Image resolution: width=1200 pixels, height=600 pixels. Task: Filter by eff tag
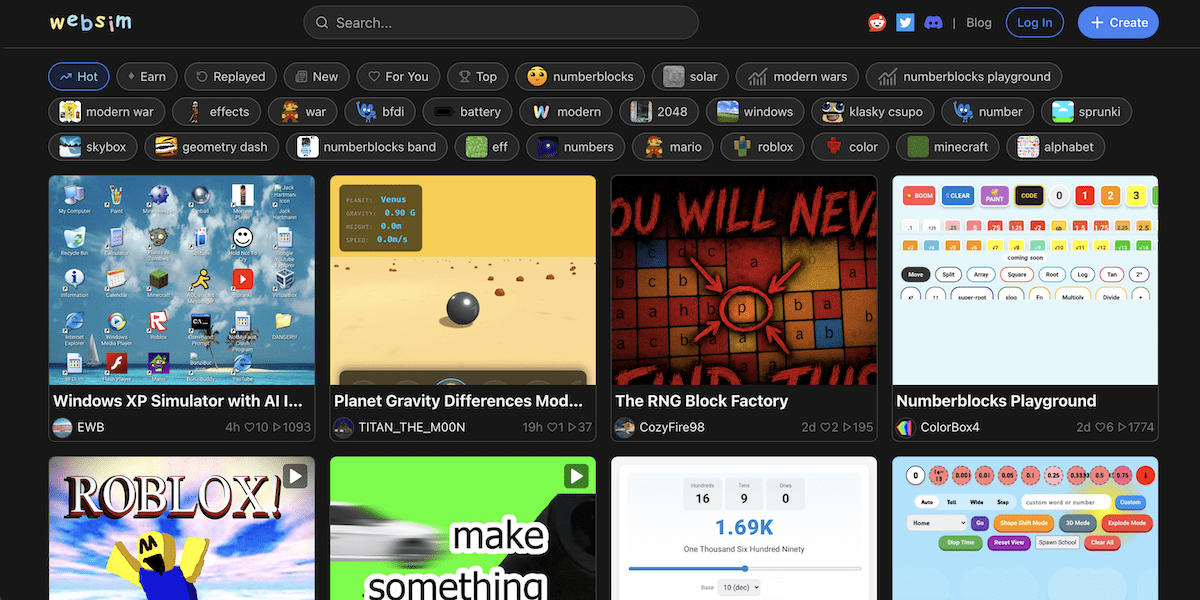tap(487, 146)
